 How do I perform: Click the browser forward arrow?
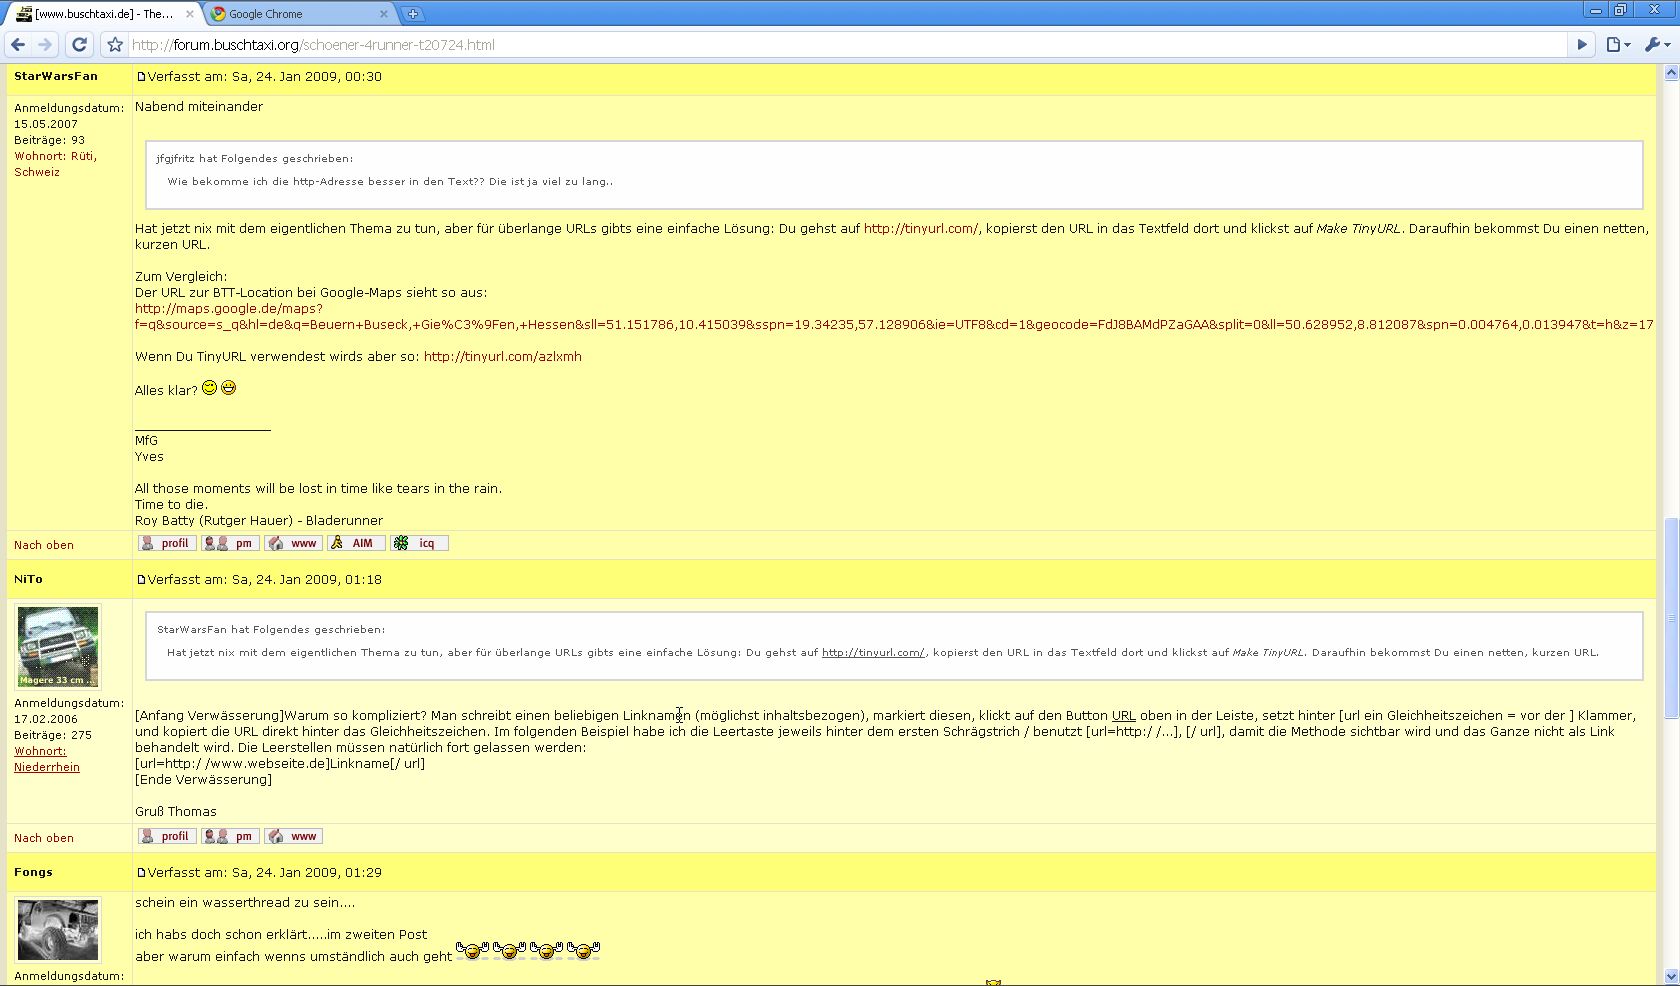point(45,44)
